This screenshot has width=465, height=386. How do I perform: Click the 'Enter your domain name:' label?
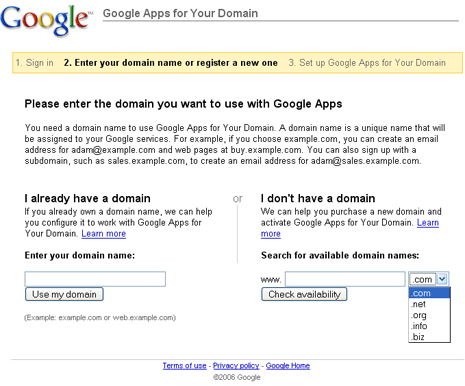point(80,255)
